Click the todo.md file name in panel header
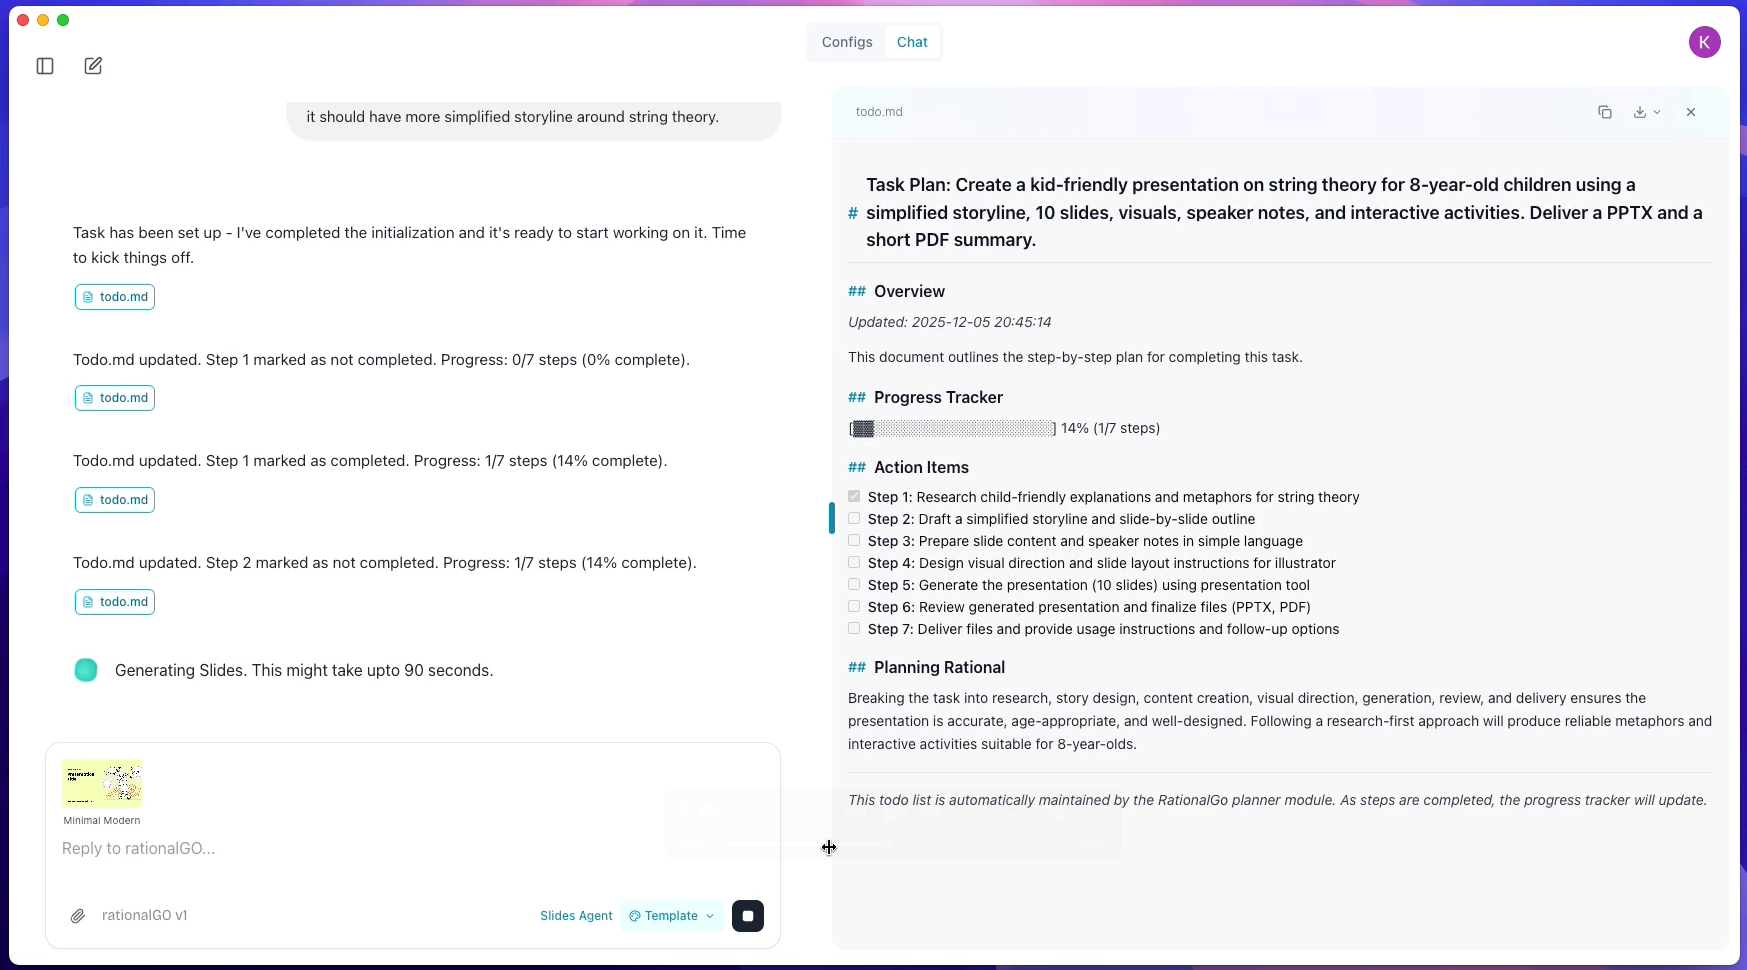 click(879, 112)
